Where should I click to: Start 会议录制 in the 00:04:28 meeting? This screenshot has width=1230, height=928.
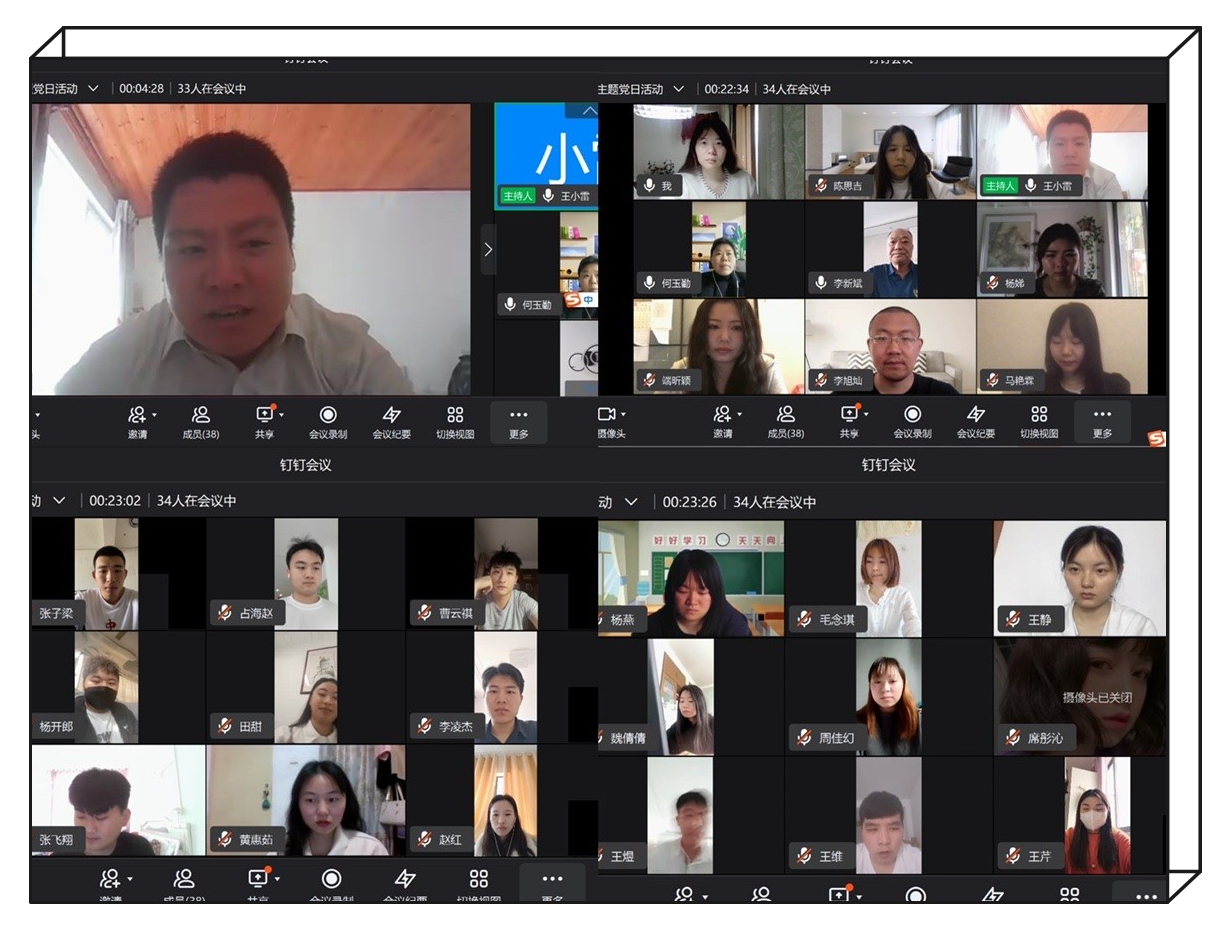tap(327, 421)
